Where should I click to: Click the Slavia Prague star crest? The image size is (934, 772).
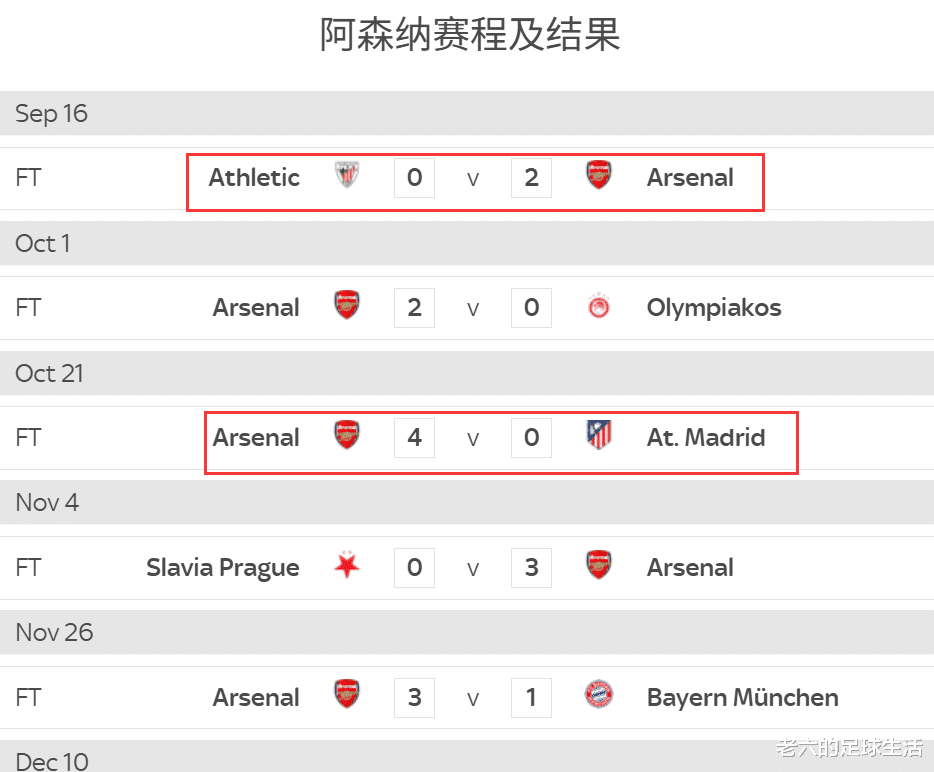(347, 567)
